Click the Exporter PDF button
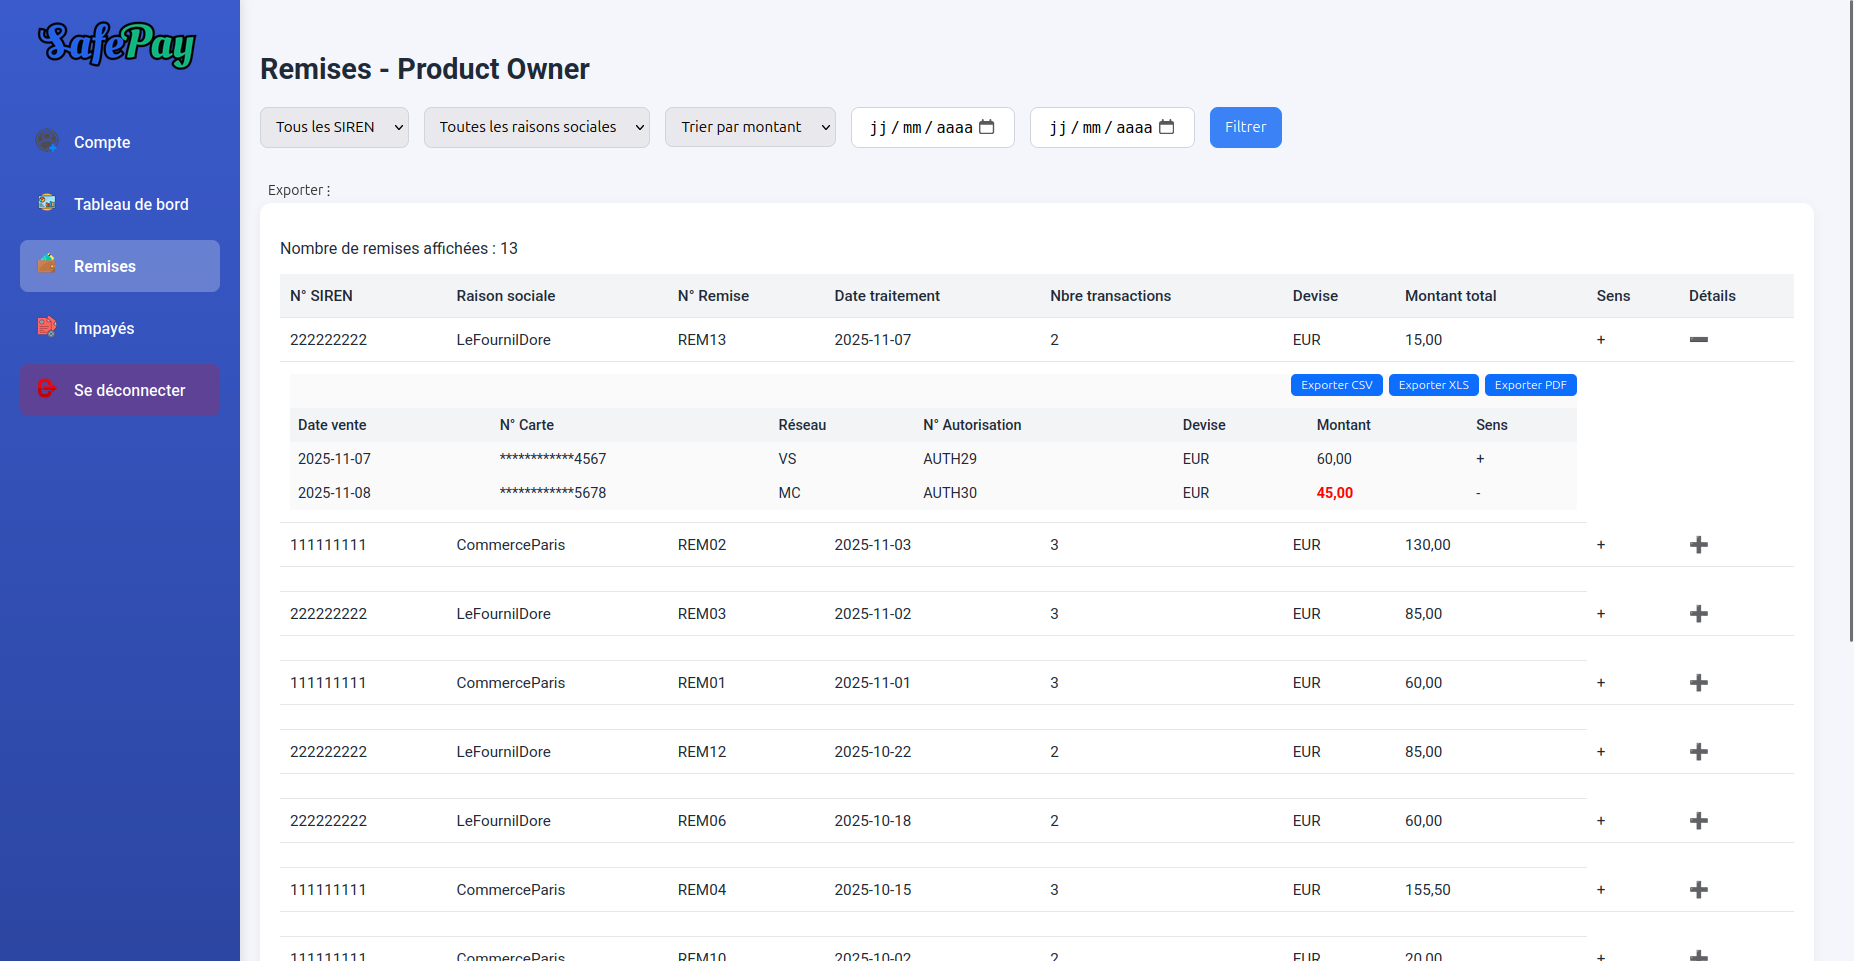The width and height of the screenshot is (1854, 961). (x=1530, y=385)
